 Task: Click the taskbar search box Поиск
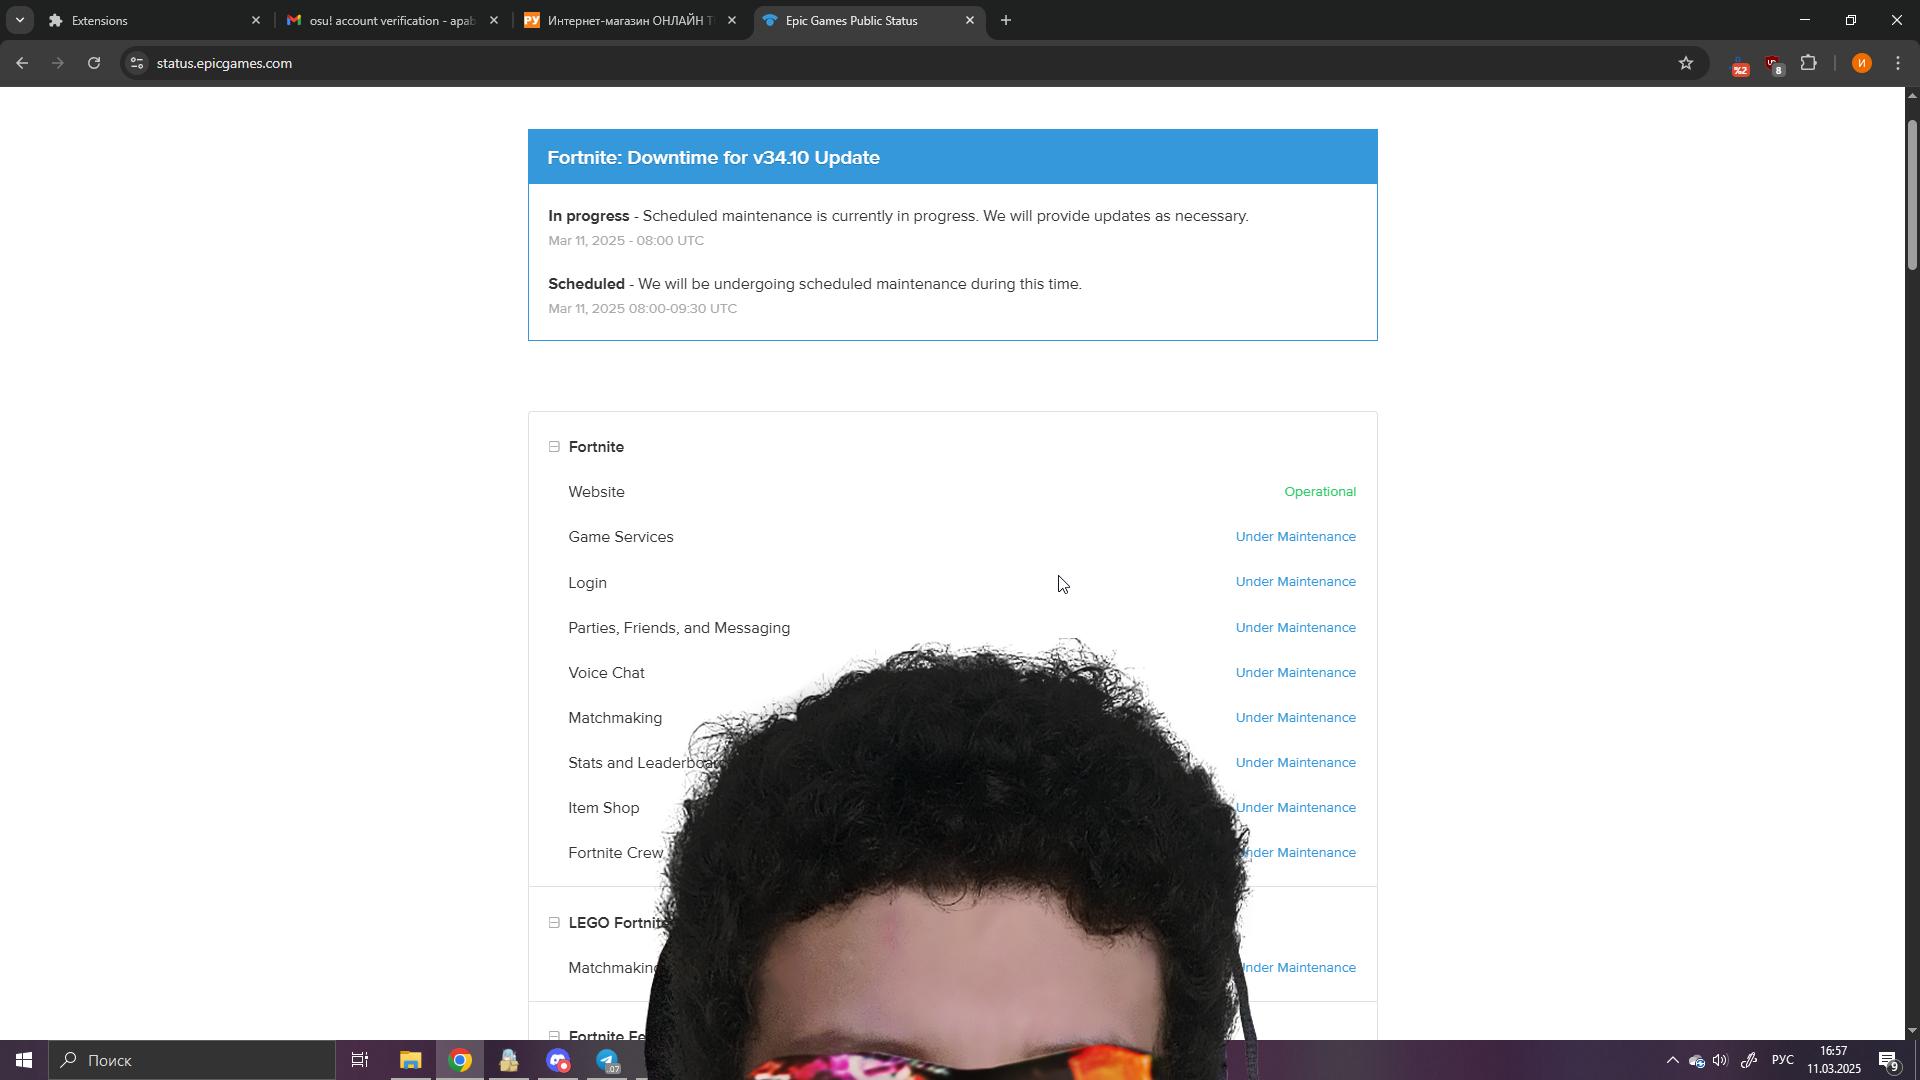(192, 1060)
